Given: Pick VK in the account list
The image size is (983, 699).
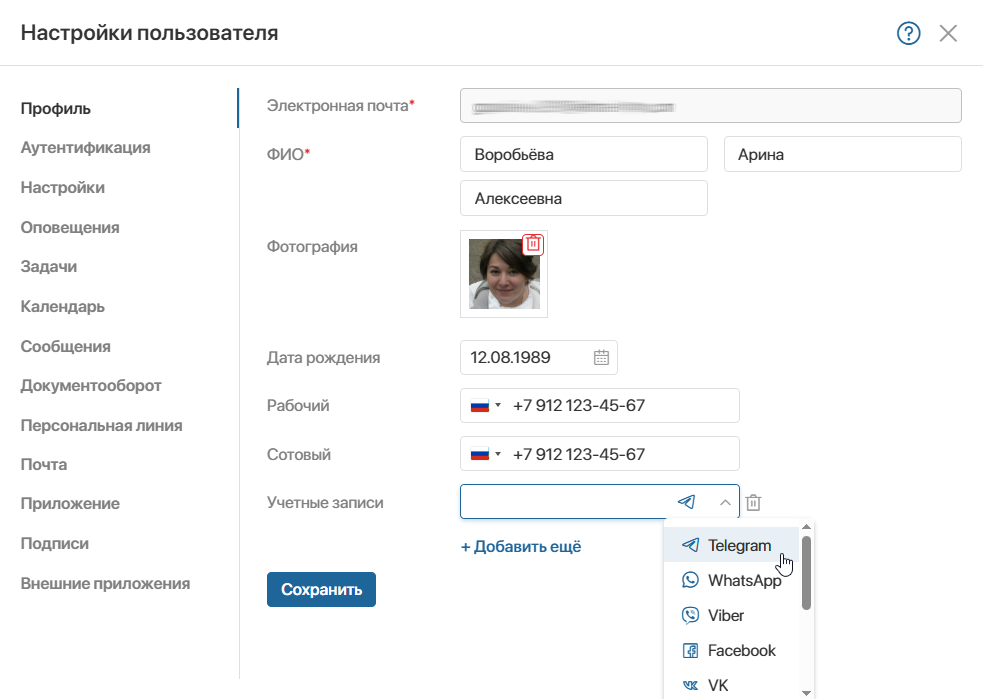Looking at the screenshot, I should coord(733,685).
